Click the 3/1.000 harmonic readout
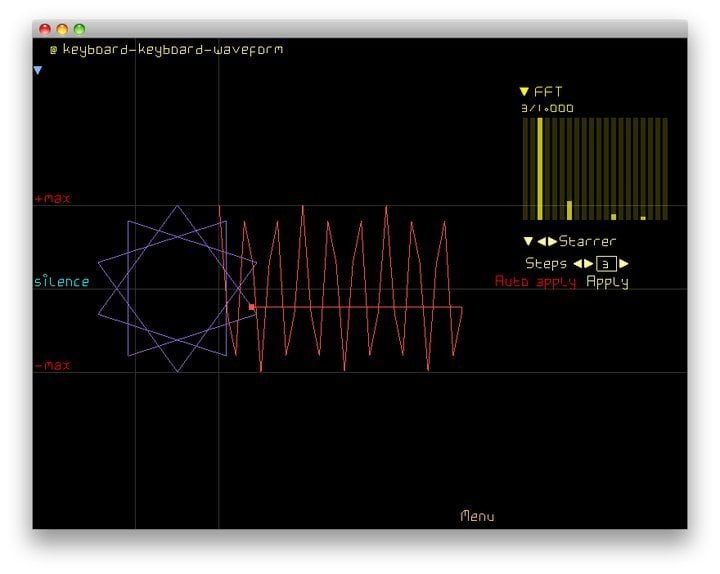The height and width of the screenshot is (574, 720). point(547,108)
